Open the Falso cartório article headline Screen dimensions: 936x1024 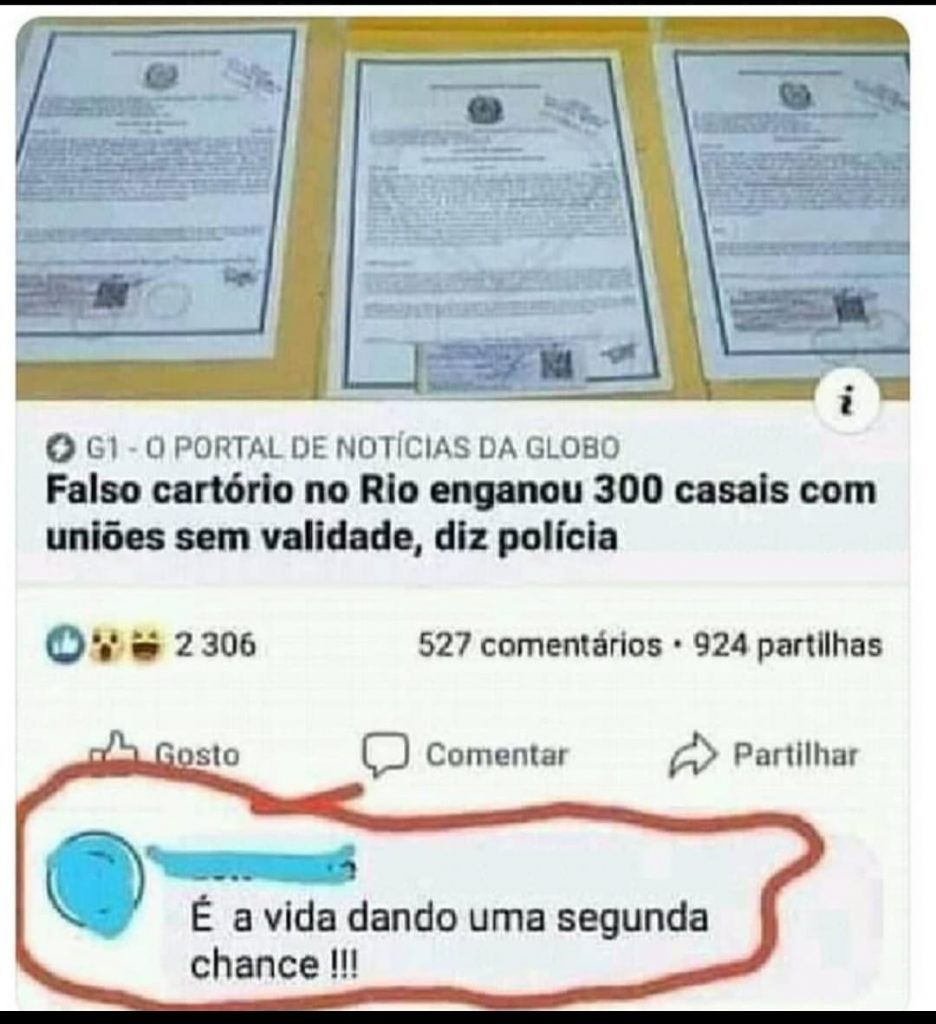tap(460, 514)
